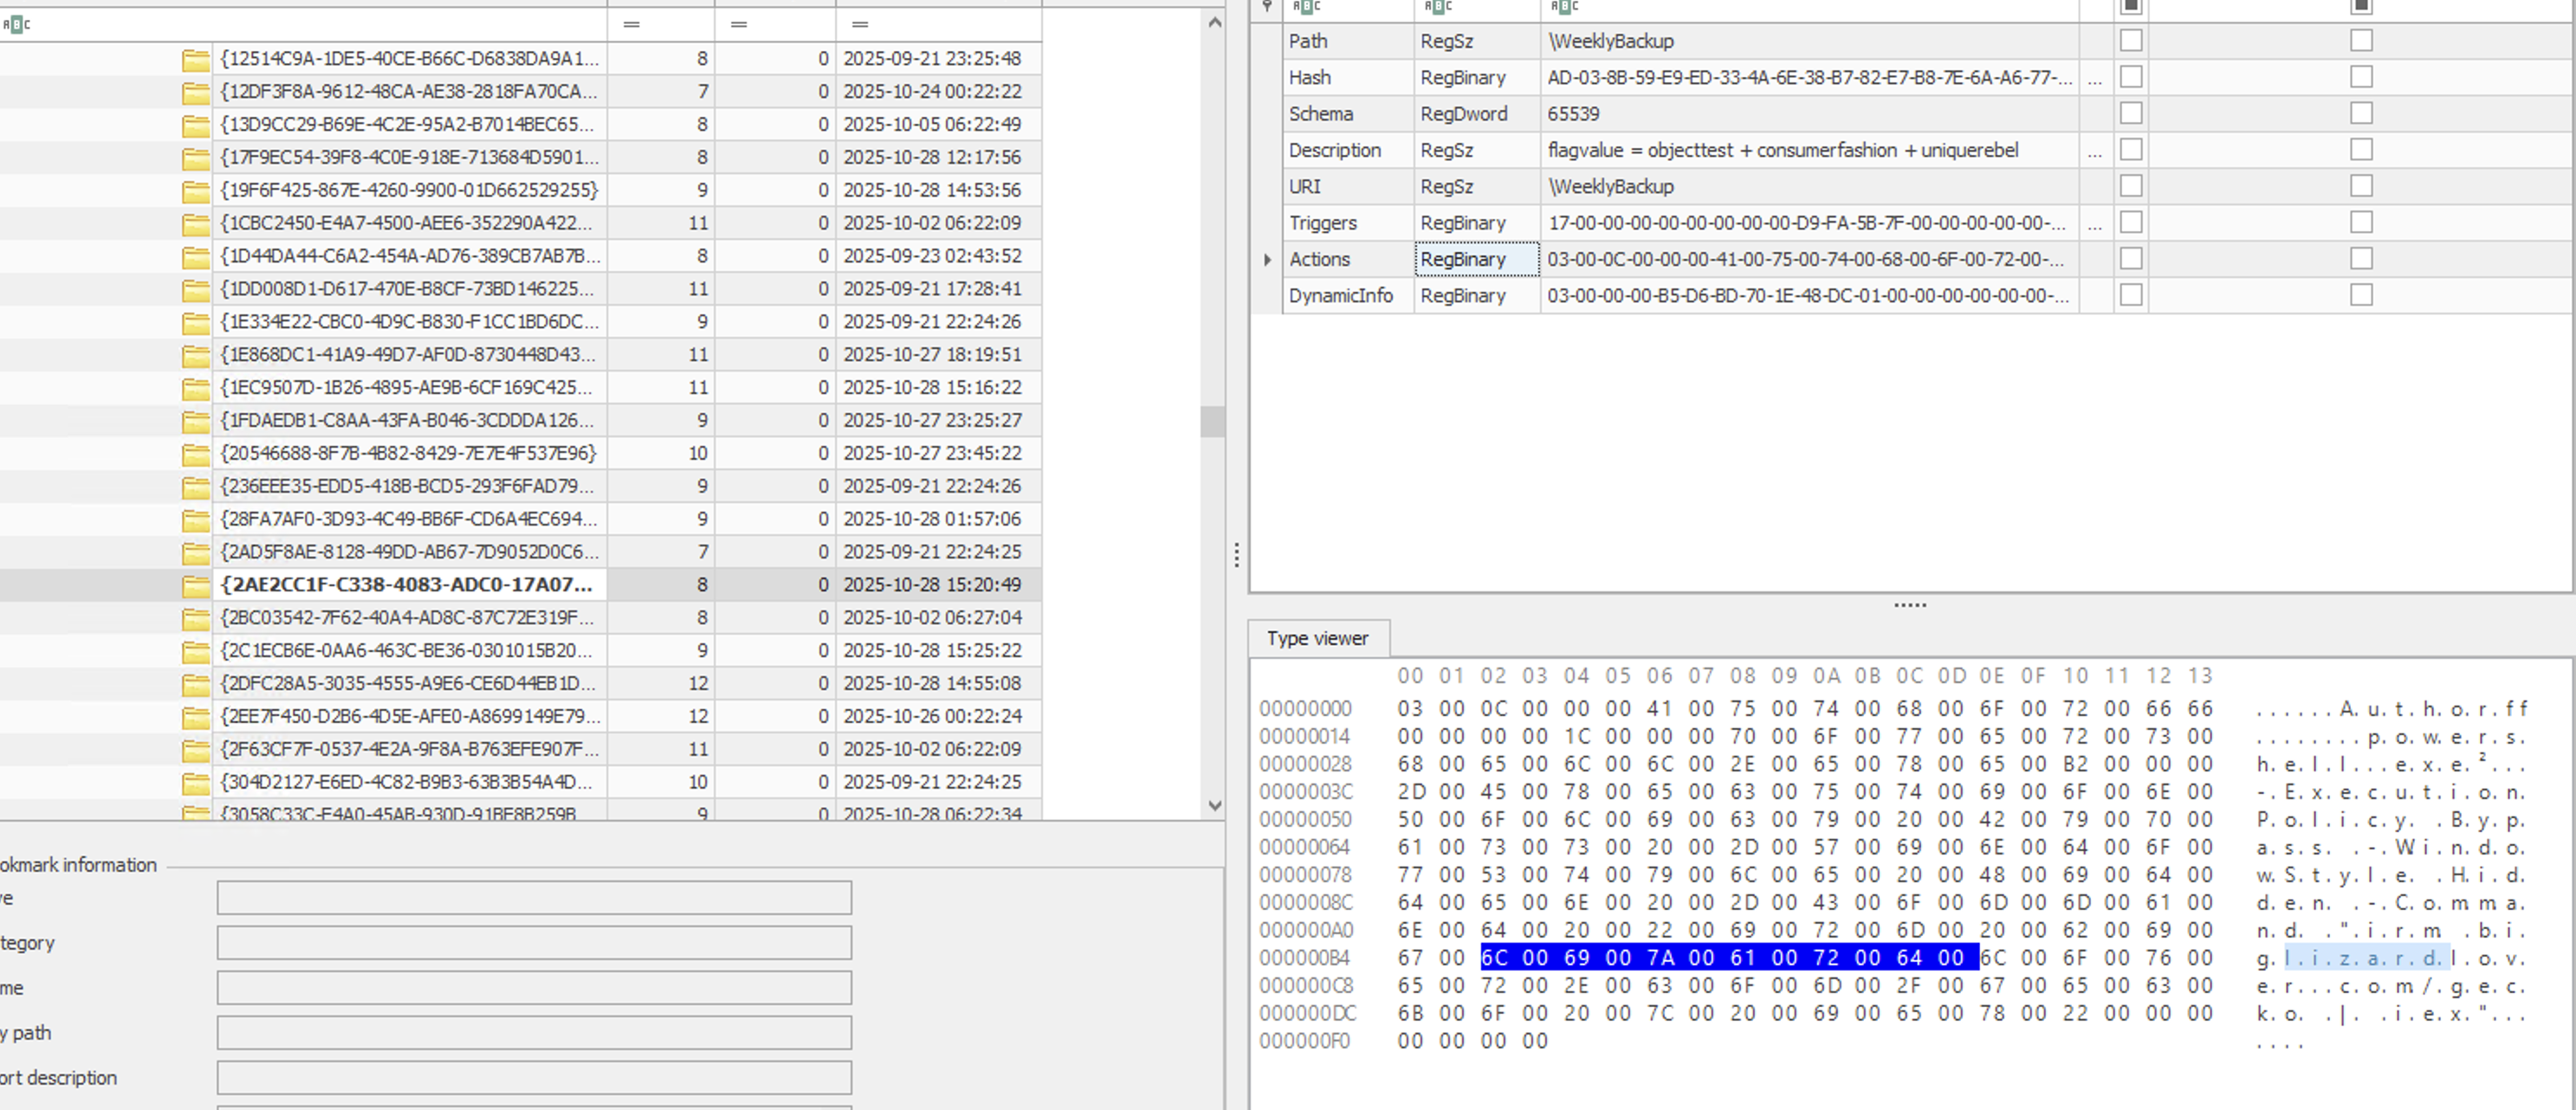
Task: Click folder icon of {20546688-8F7B-4B82 key
Action: (x=196, y=454)
